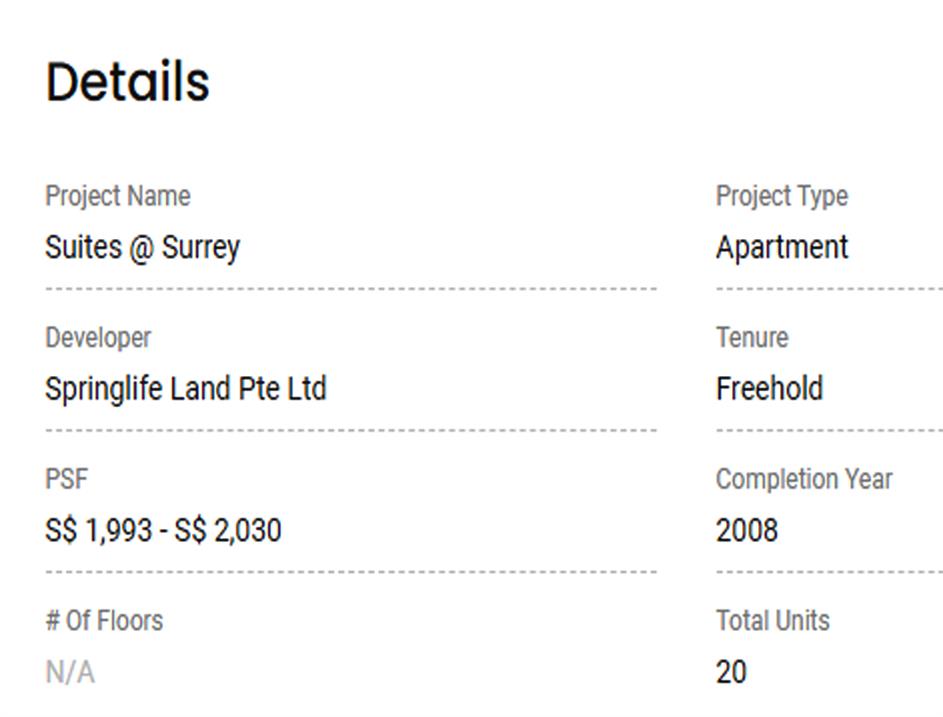Select the total units value 20
Viewport: 943px width, 717px height.
[731, 673]
